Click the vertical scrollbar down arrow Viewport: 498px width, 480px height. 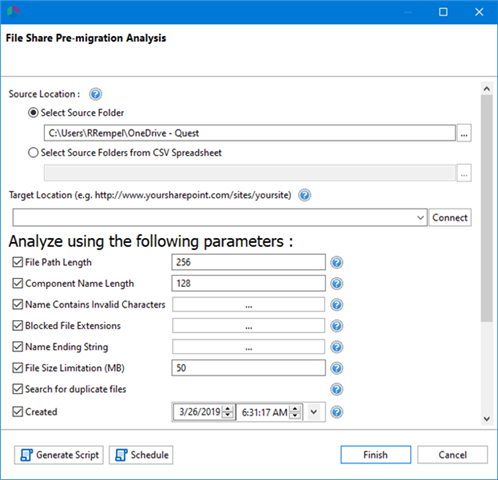coord(487,419)
